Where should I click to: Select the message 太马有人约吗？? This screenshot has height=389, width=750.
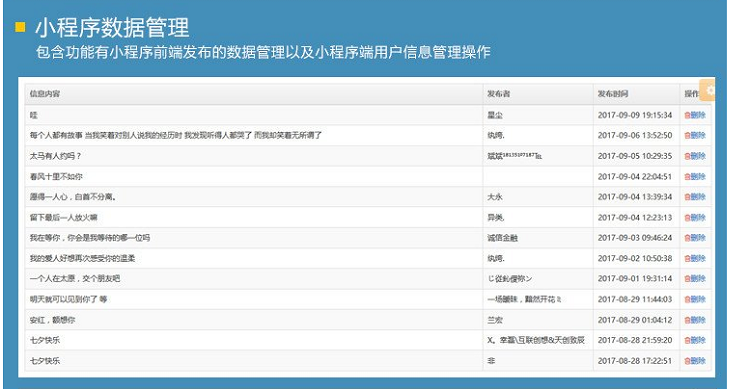click(55, 156)
